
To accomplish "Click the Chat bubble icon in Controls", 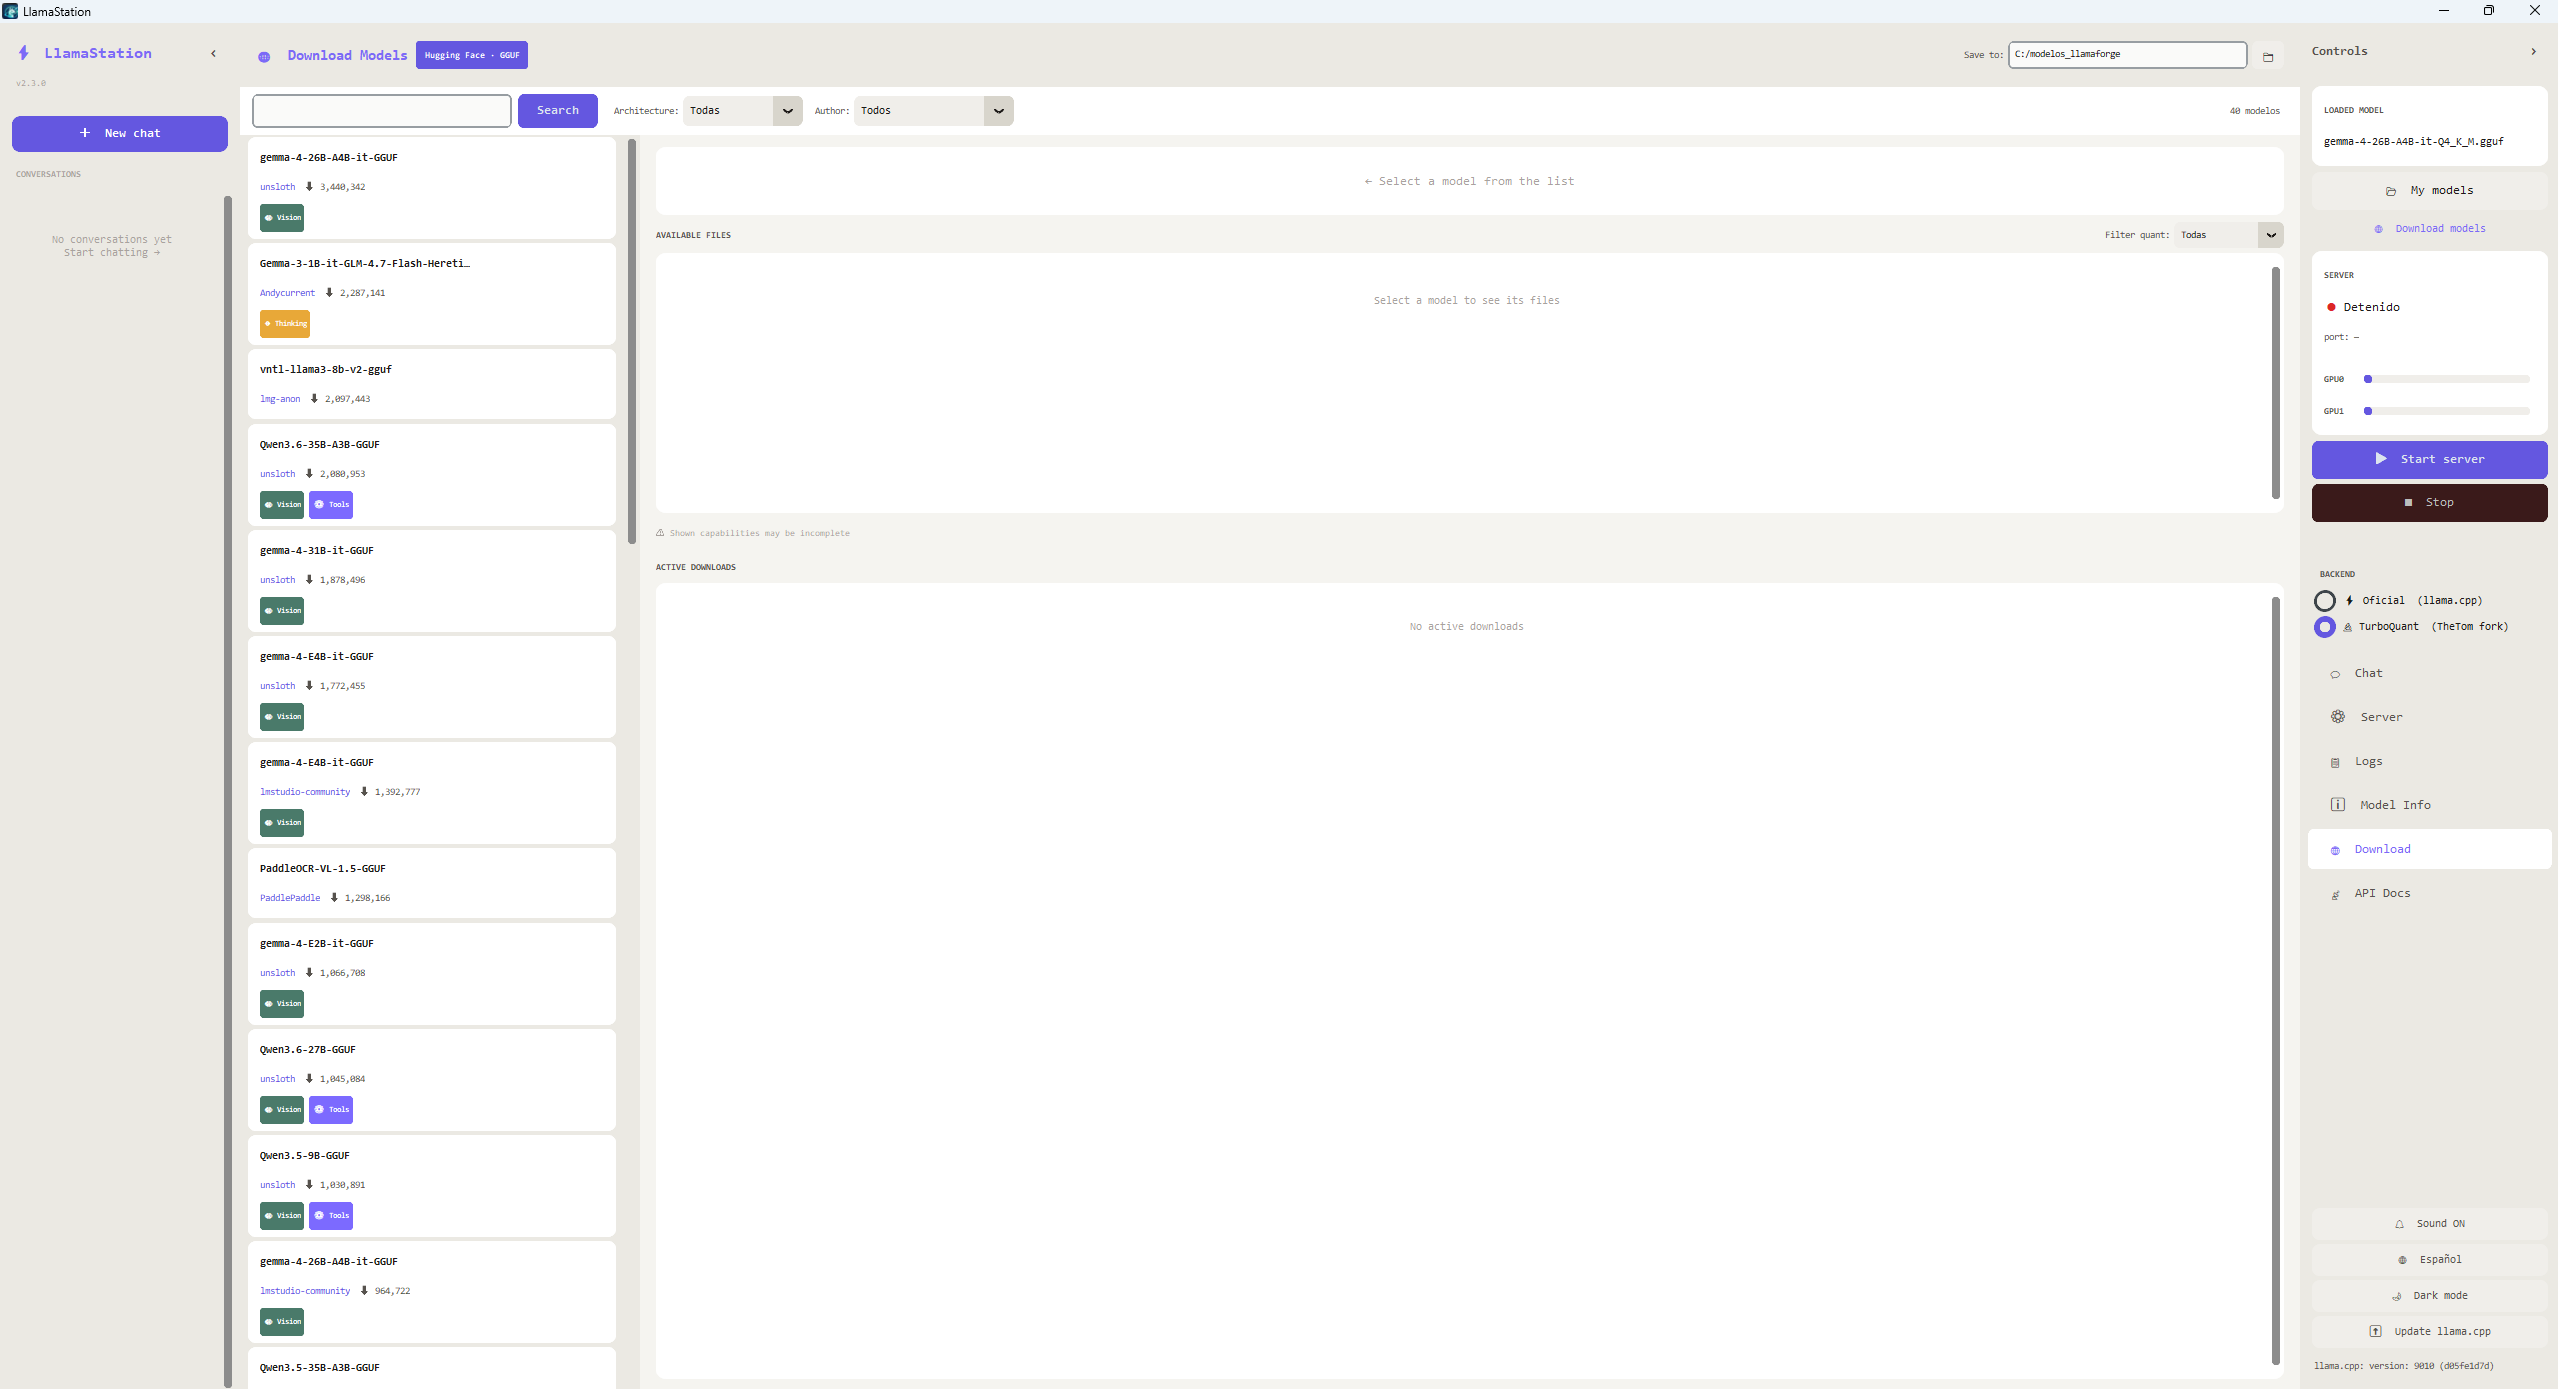I will tap(2335, 674).
